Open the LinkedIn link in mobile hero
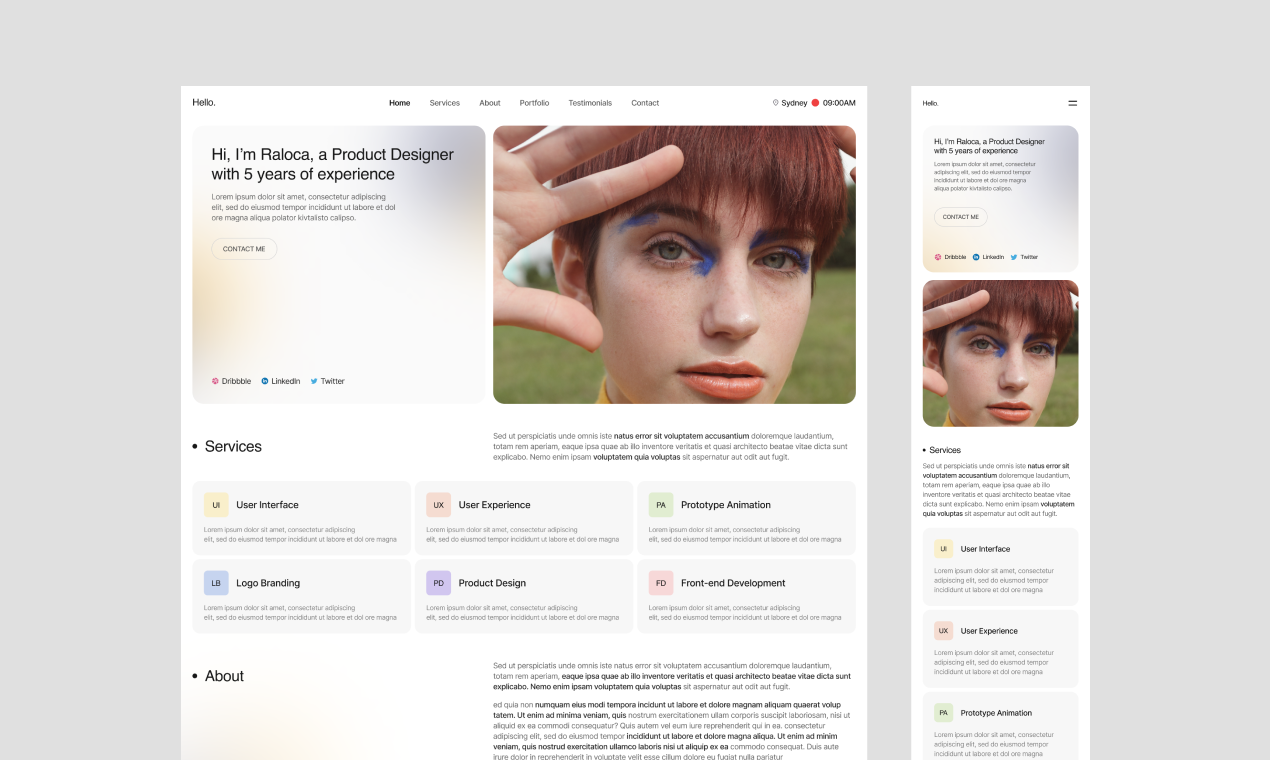Image resolution: width=1270 pixels, height=760 pixels. pyautogui.click(x=988, y=257)
